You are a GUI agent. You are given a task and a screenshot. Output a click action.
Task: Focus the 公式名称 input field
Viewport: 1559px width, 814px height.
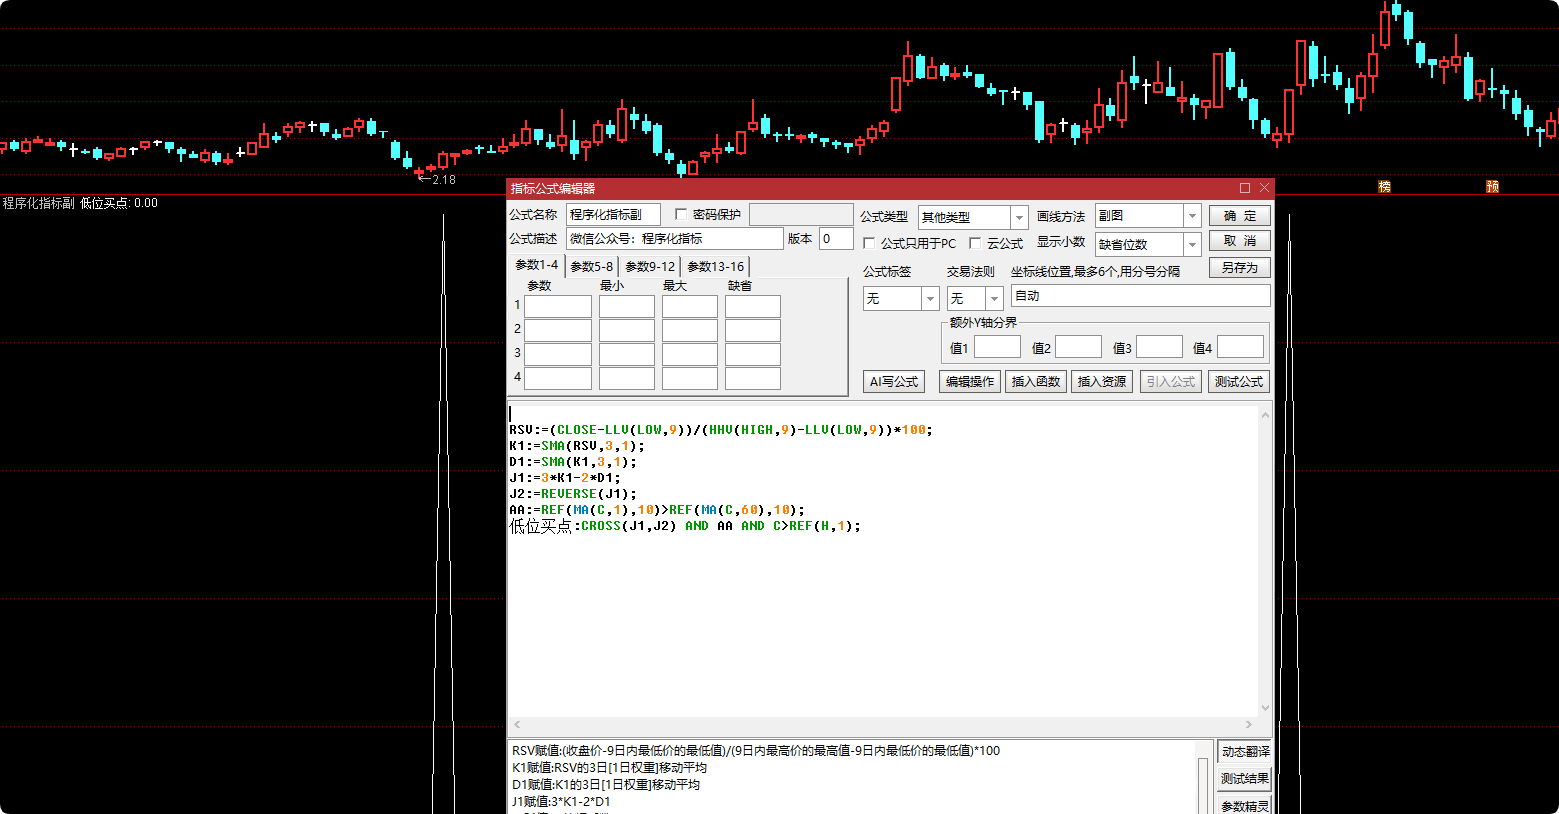click(x=613, y=215)
